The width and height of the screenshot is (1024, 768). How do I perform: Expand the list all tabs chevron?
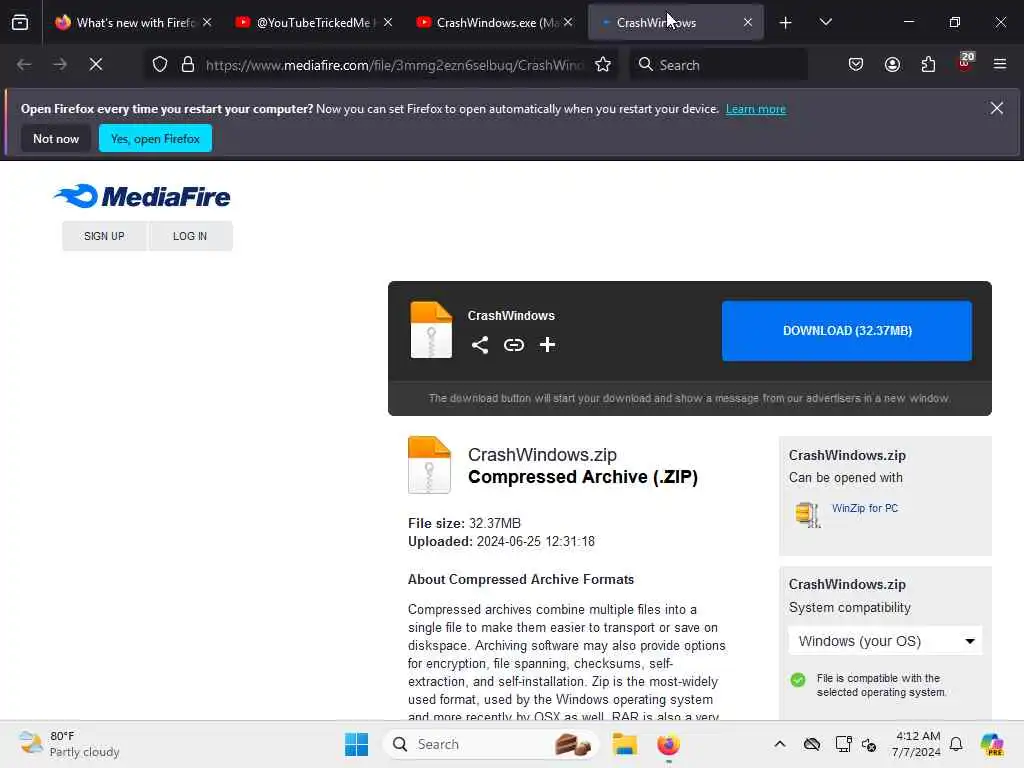(825, 22)
